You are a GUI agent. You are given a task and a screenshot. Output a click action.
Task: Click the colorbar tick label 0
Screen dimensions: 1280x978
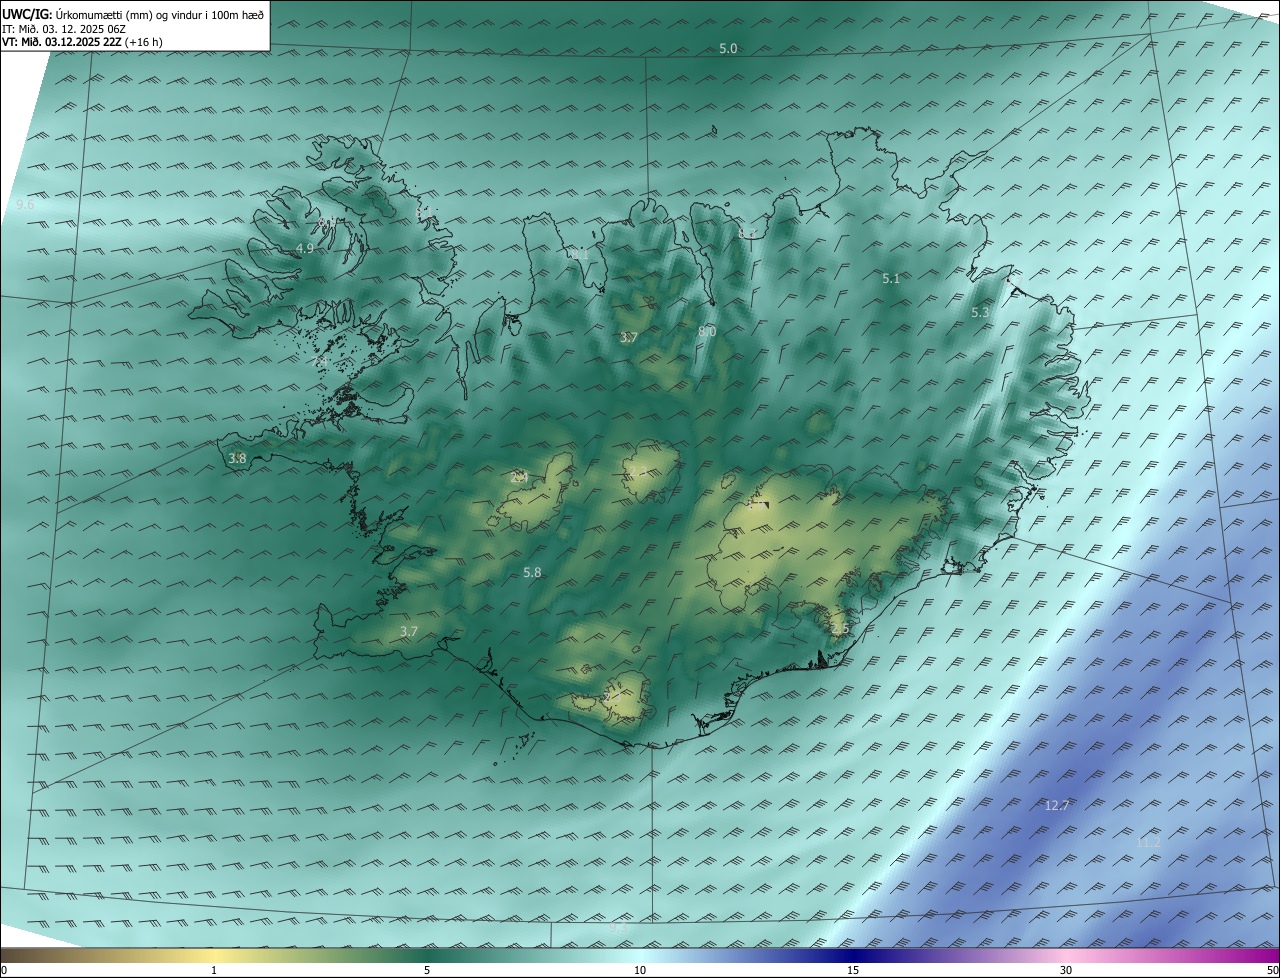pyautogui.click(x=4, y=970)
